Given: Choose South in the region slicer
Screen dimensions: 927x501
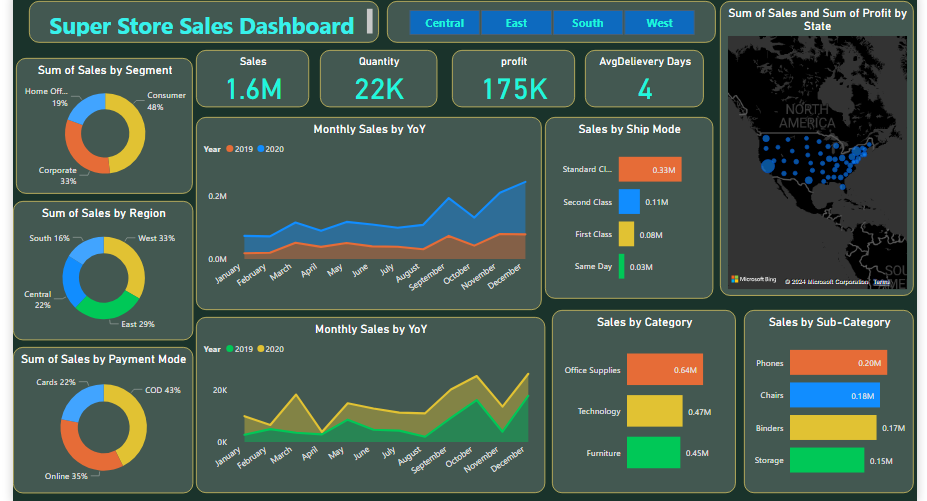Looking at the screenshot, I should pos(587,23).
